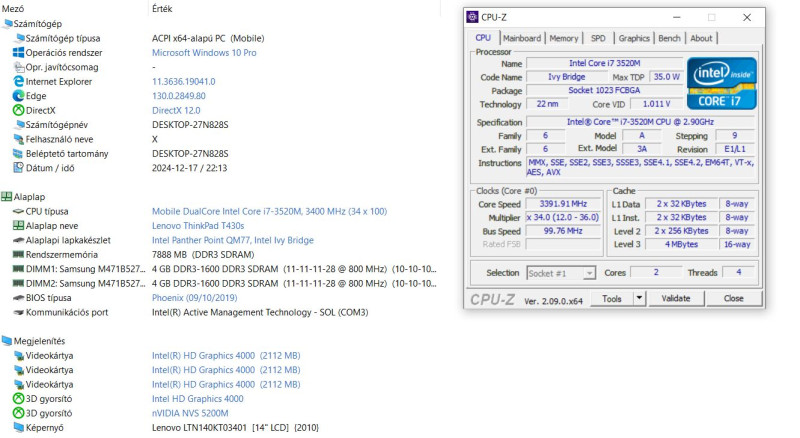Click the DirectX Xbox-style icon

(18, 110)
